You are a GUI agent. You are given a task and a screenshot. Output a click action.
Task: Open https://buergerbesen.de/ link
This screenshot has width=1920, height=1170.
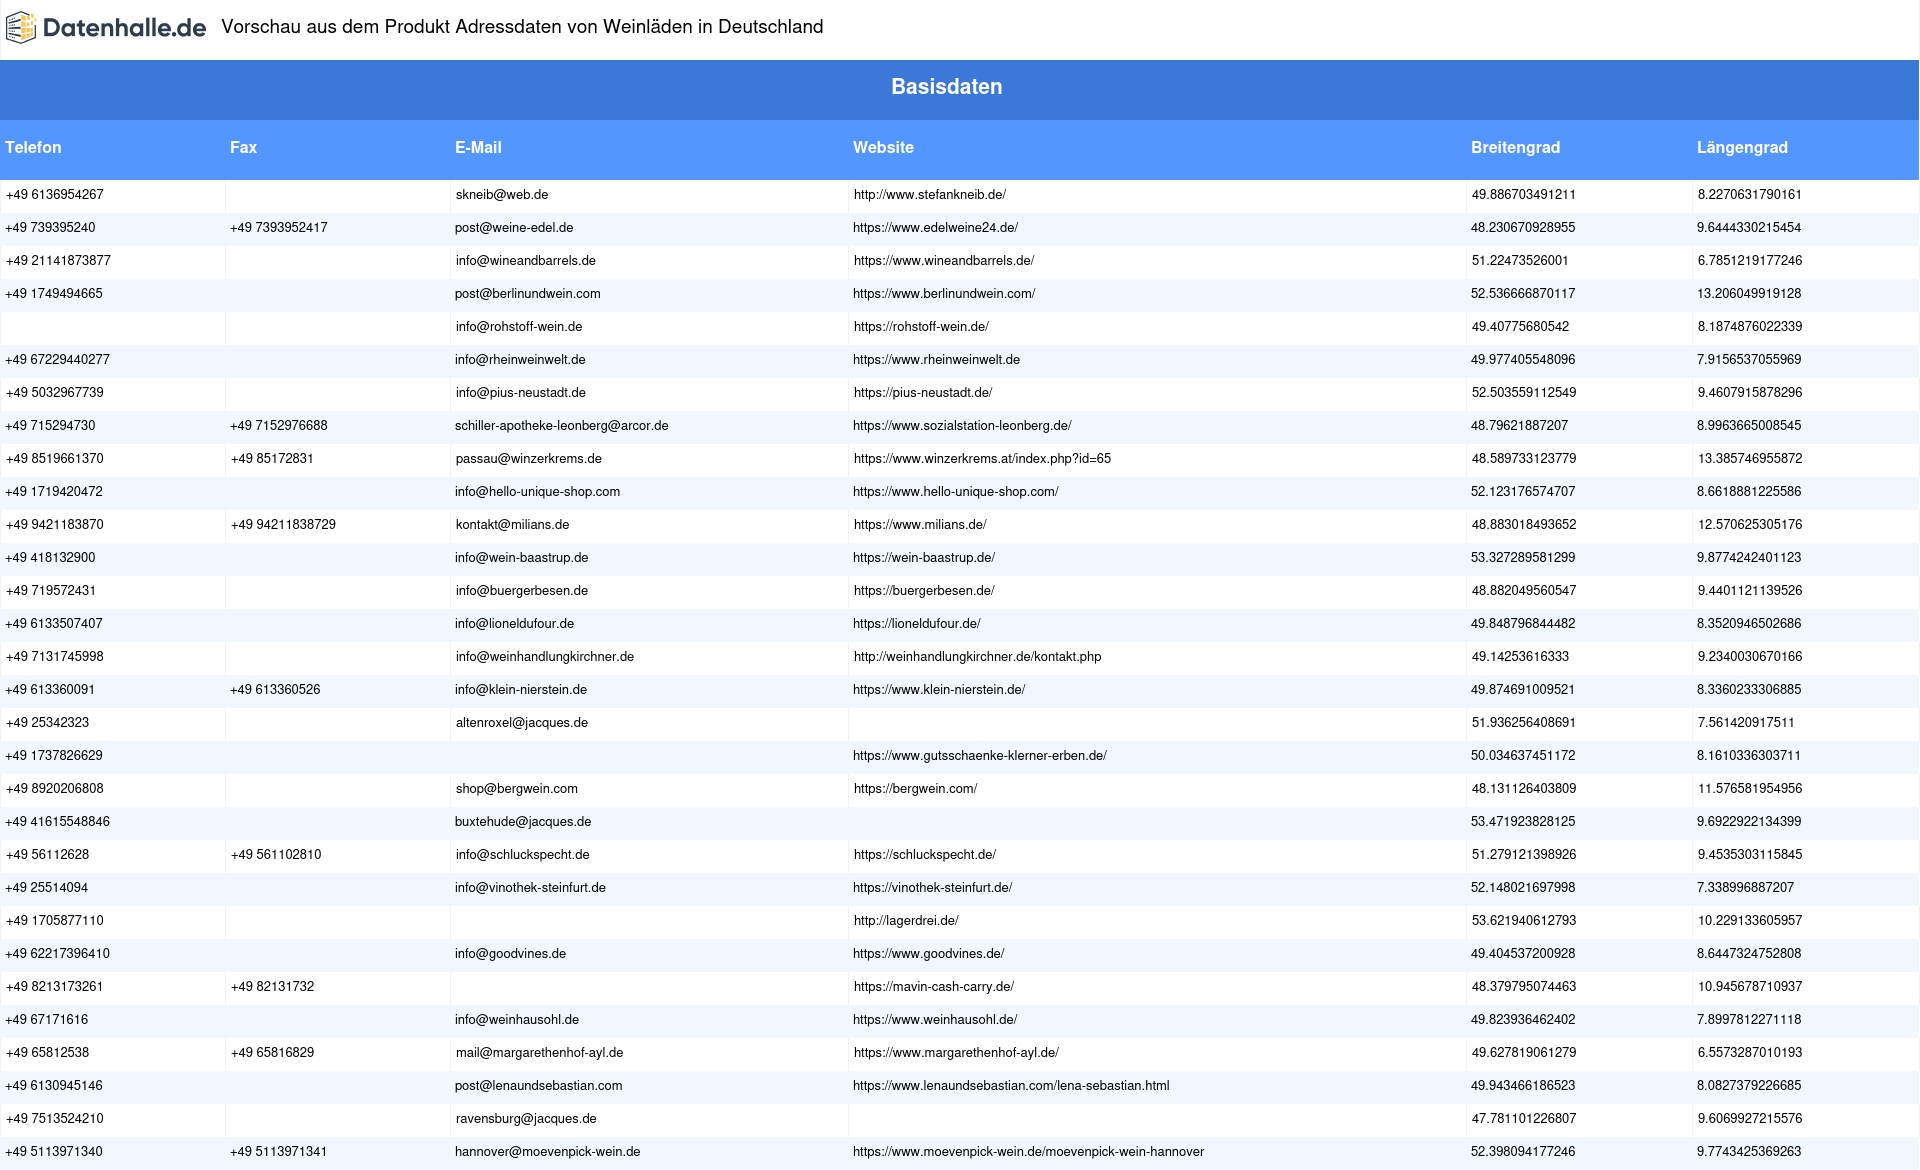[x=924, y=591]
